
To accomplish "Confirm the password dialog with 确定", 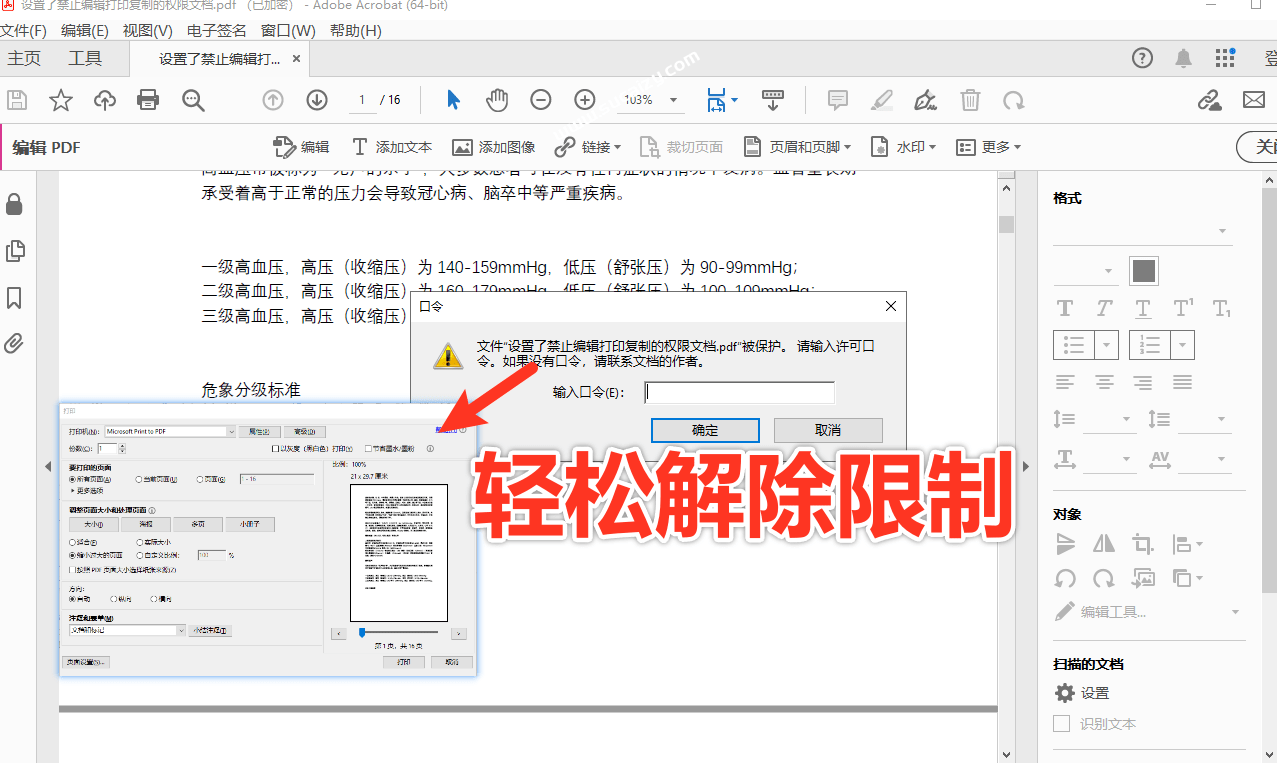I will point(705,430).
